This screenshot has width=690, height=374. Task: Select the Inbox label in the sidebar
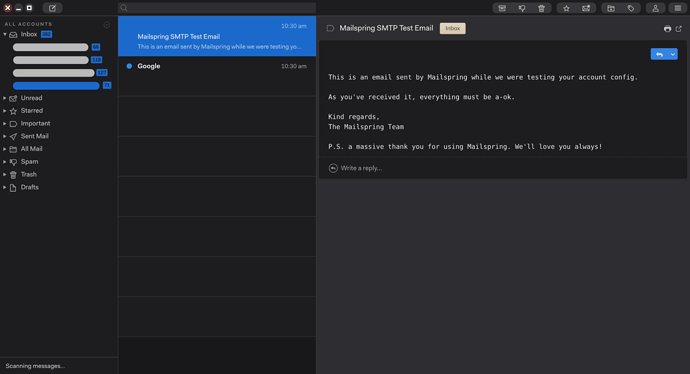[x=29, y=34]
